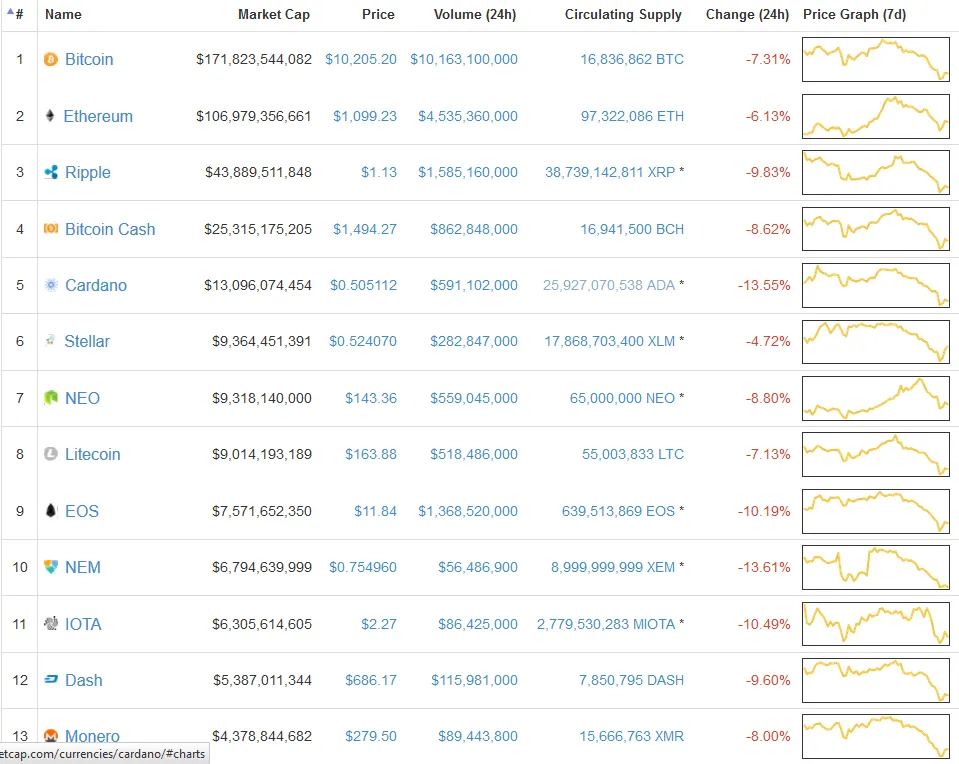Open the Stellar currency page link
959x764 pixels.
click(x=87, y=341)
